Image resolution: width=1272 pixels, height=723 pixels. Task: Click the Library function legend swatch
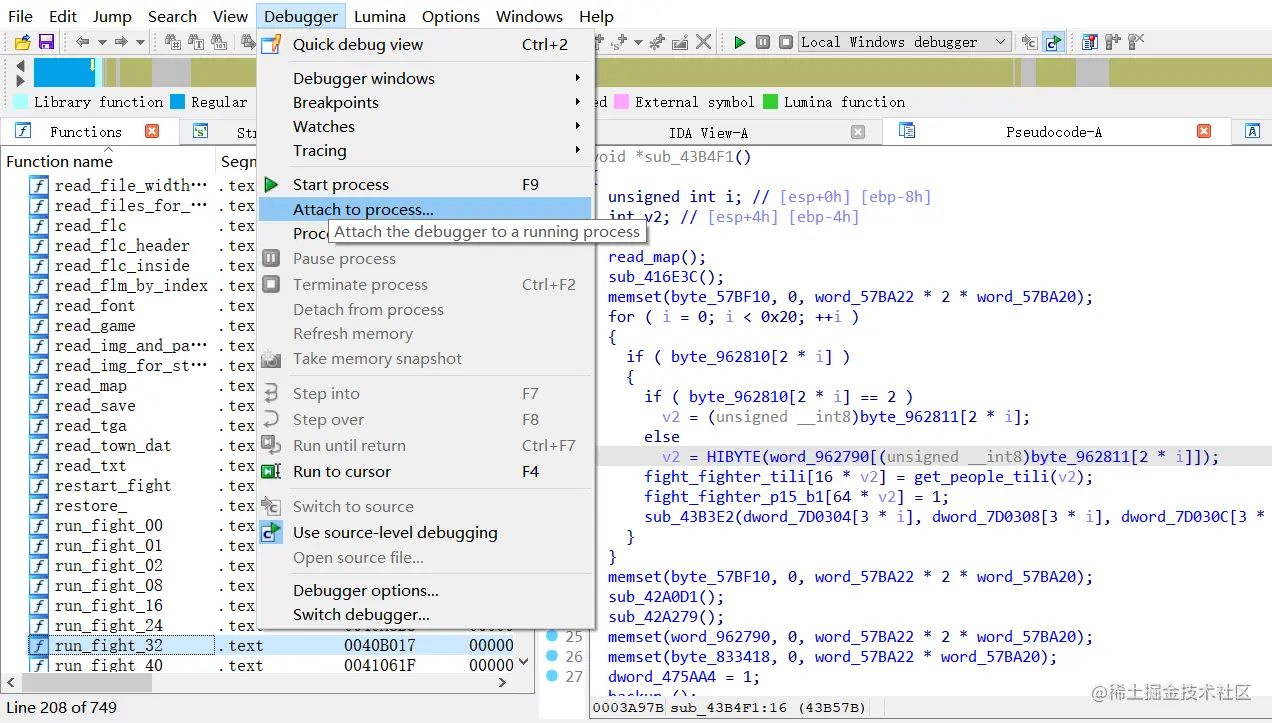pyautogui.click(x=20, y=102)
